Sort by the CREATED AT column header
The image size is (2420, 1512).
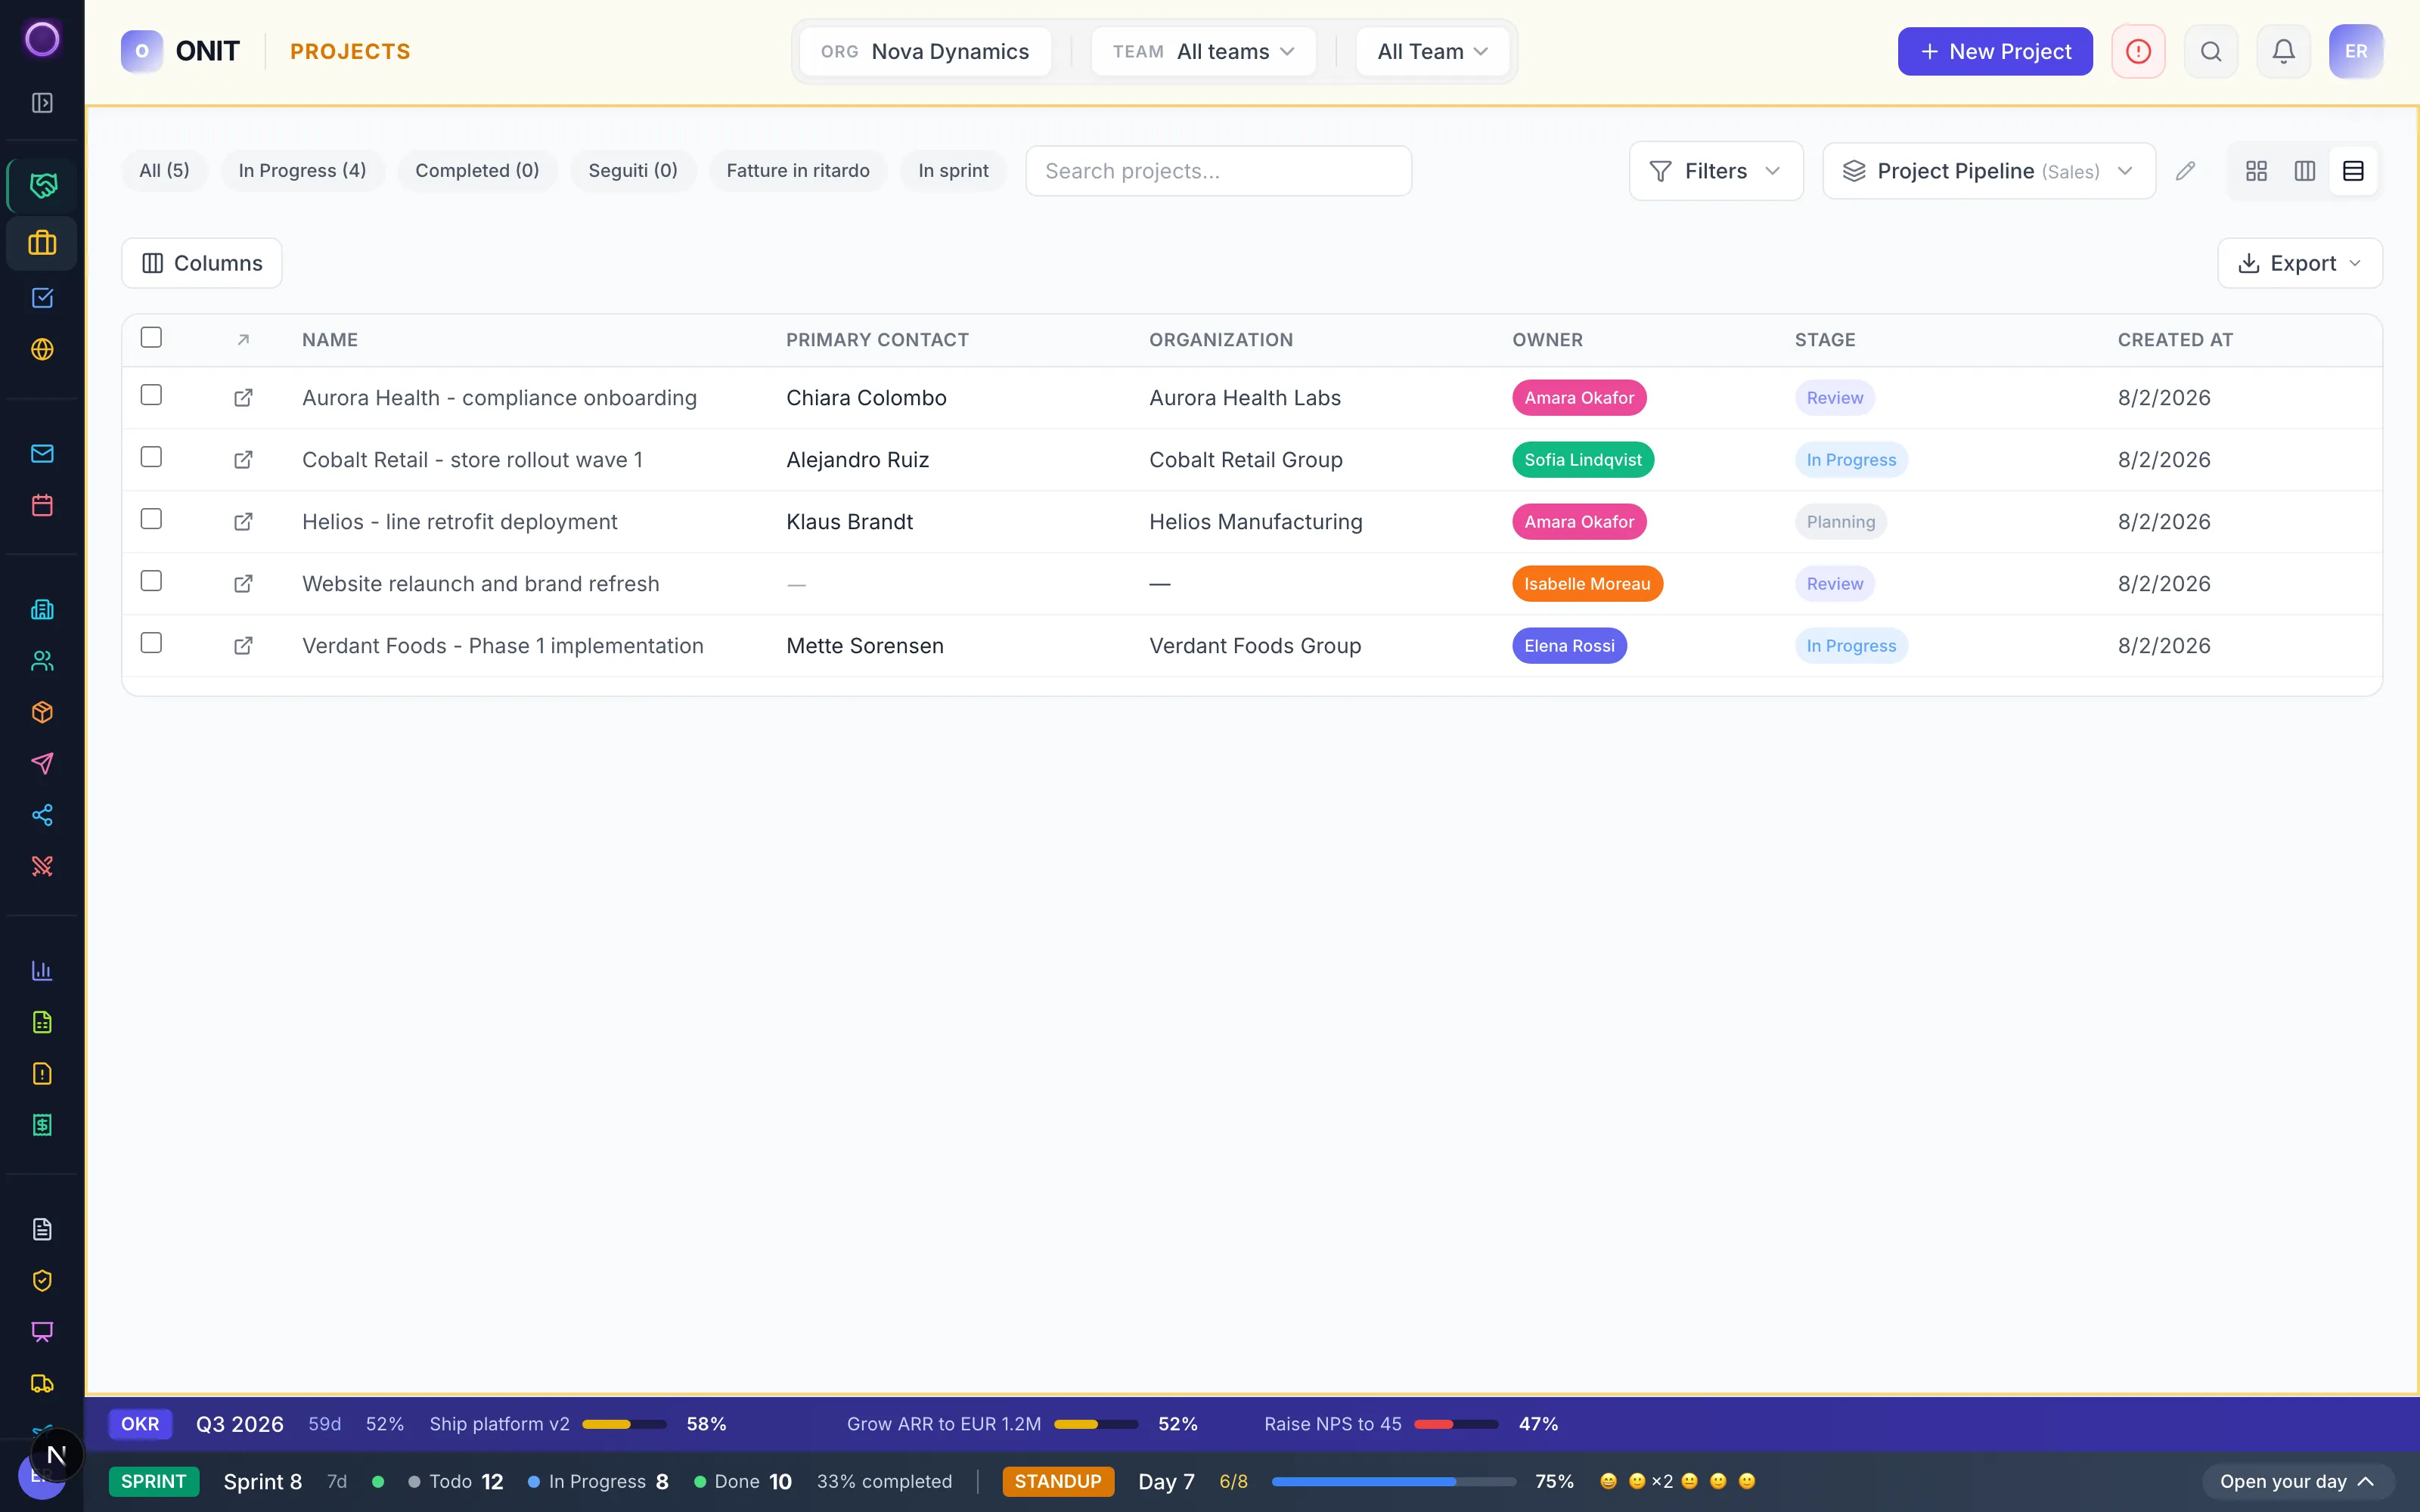point(2175,340)
